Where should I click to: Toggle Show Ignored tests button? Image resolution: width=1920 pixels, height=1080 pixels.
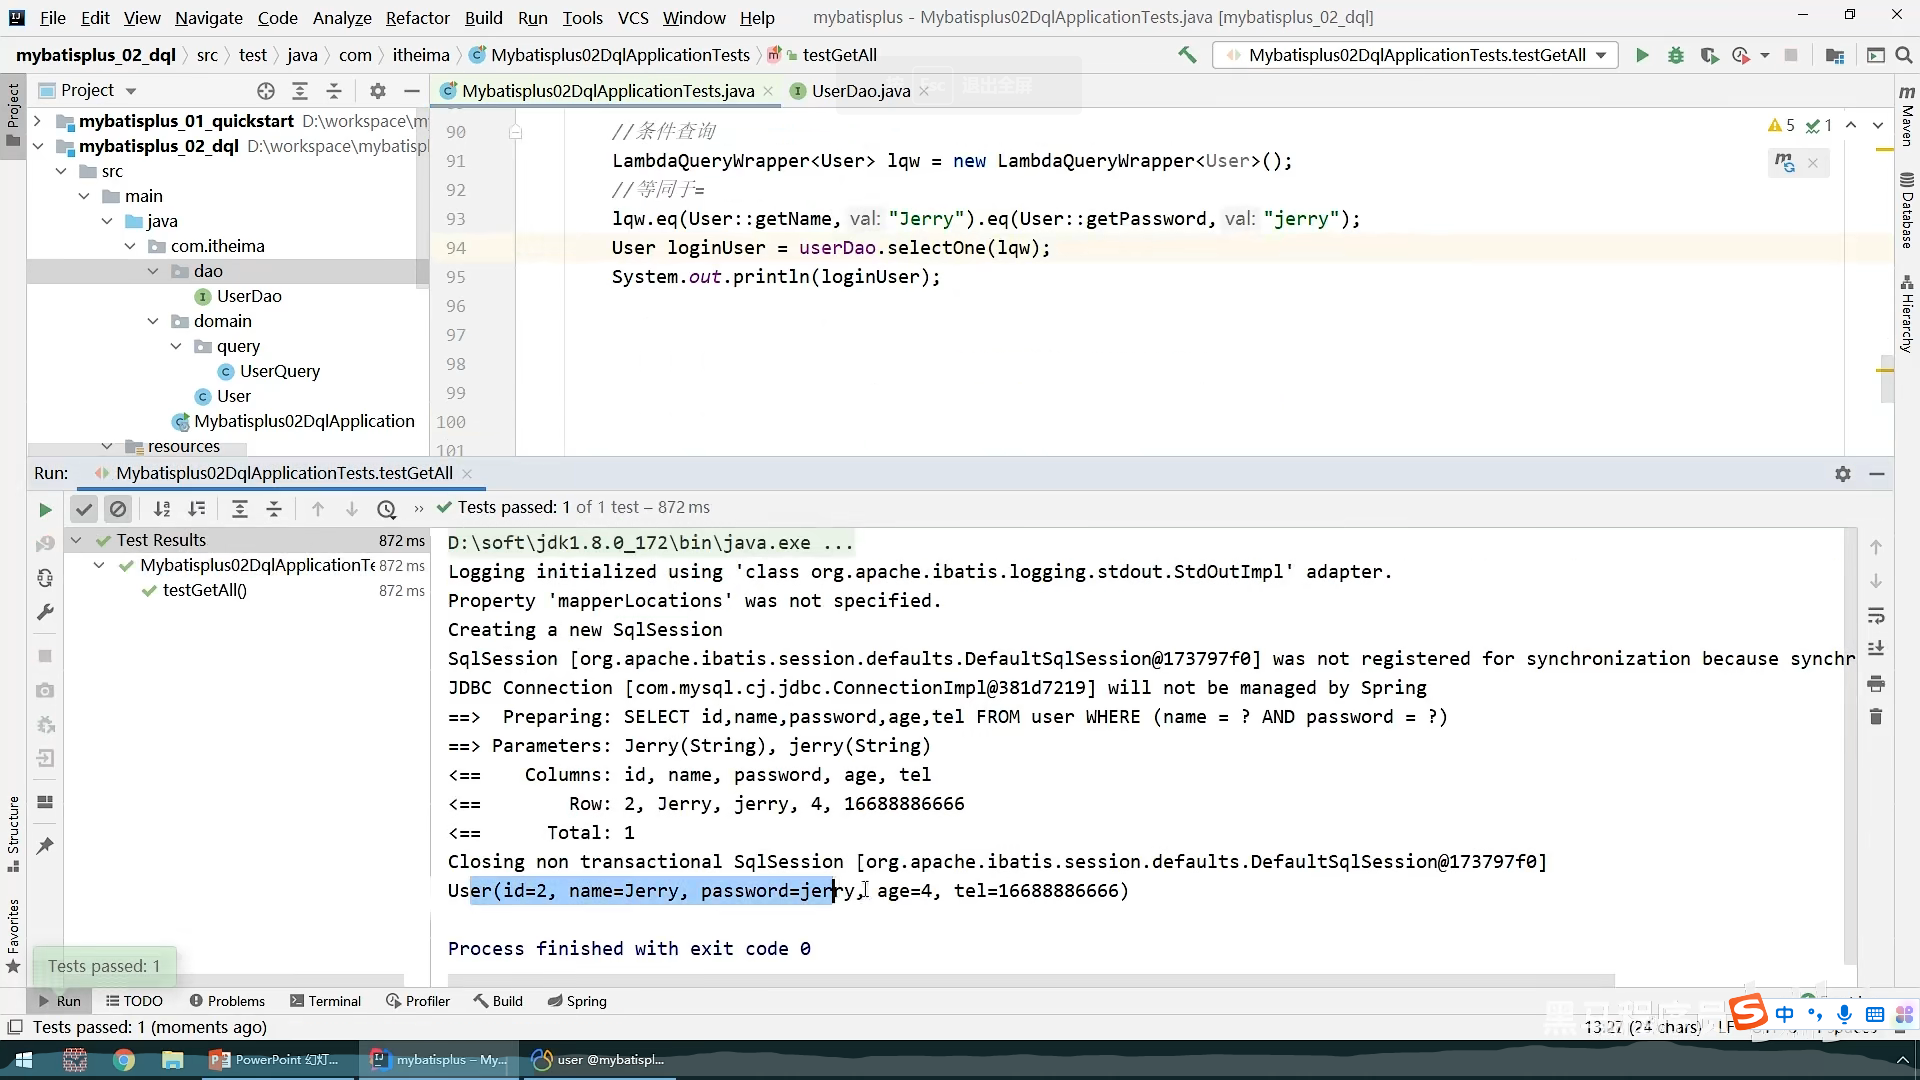[x=118, y=510]
